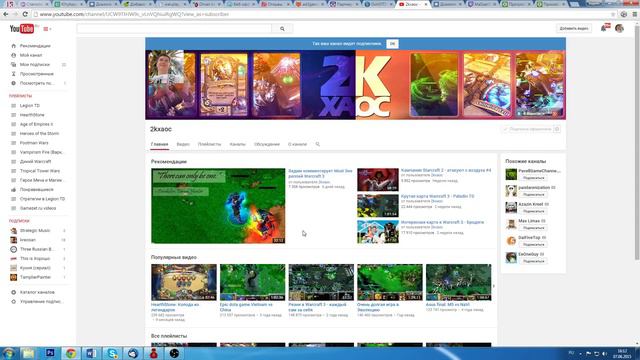
Task: Subscribe to similar channel Azazin Kreet
Action: click(533, 211)
